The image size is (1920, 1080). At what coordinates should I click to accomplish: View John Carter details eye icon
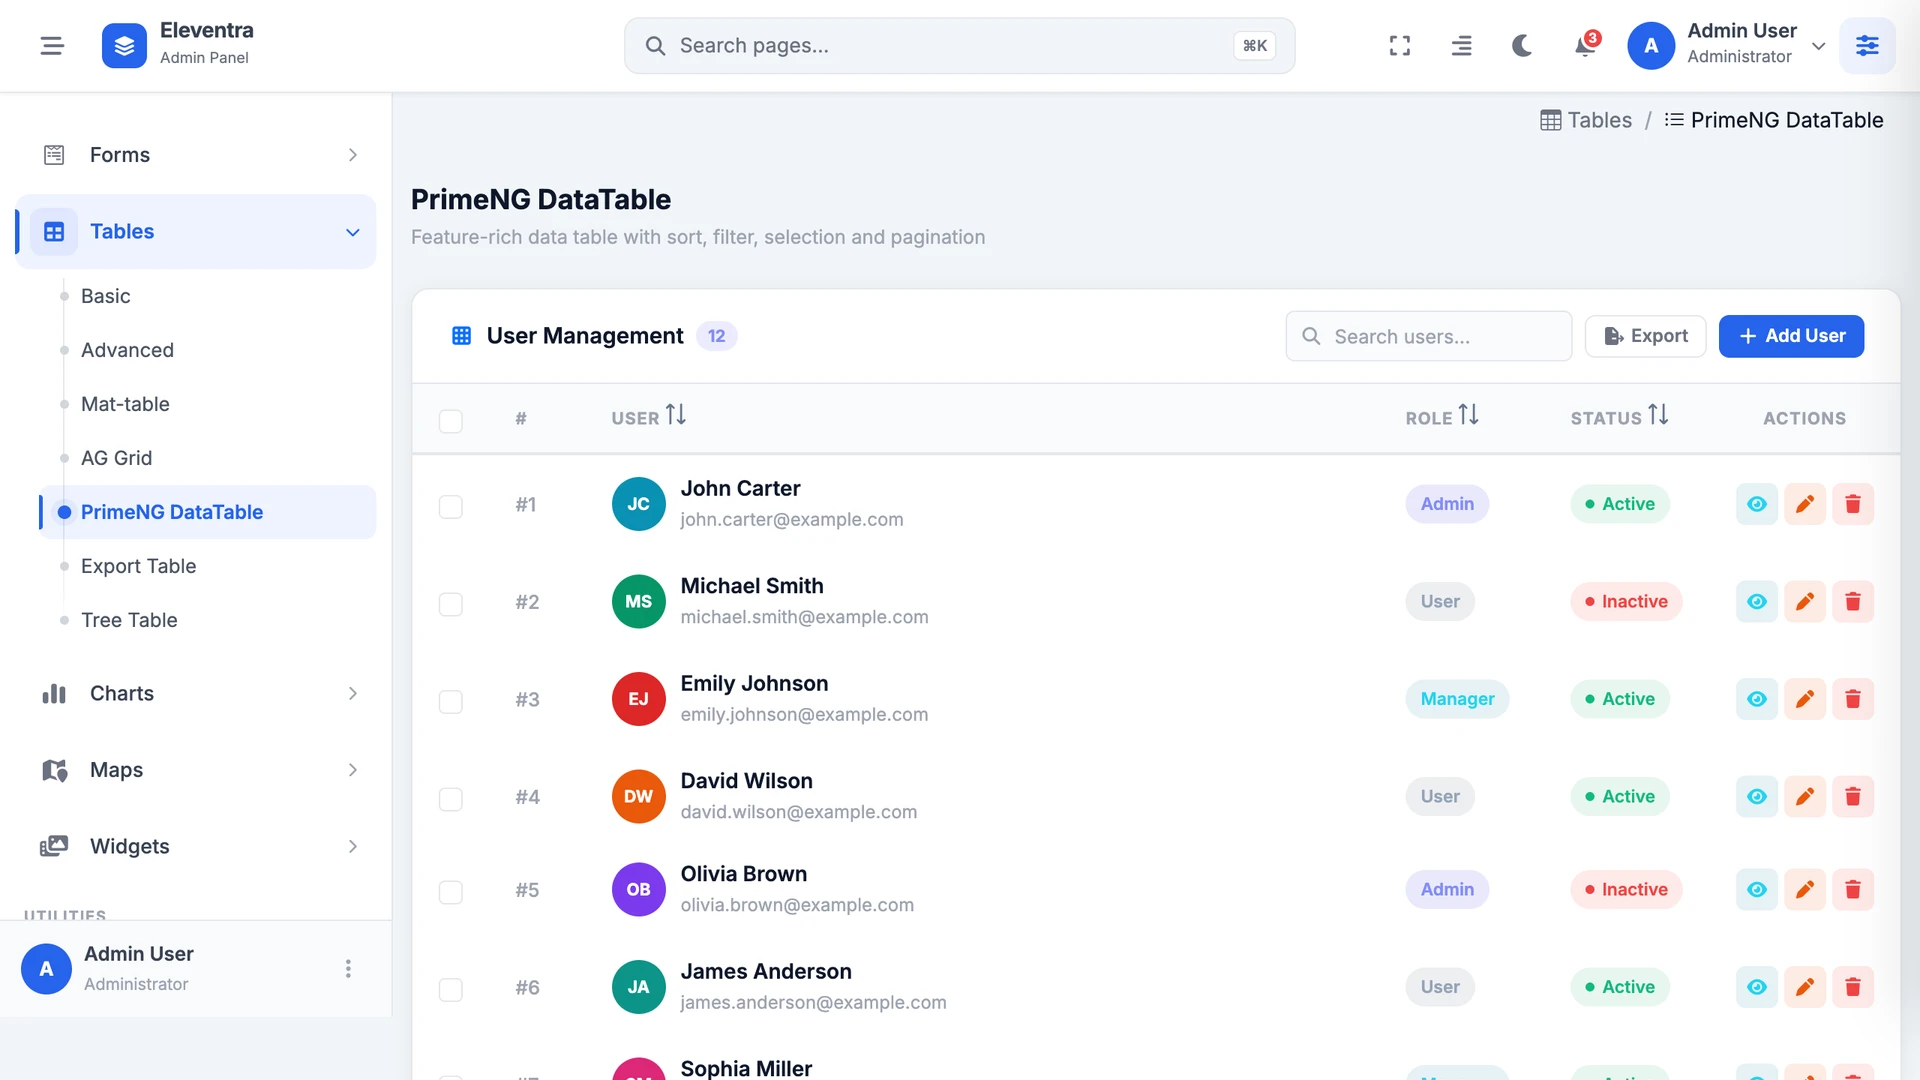[1757, 504]
